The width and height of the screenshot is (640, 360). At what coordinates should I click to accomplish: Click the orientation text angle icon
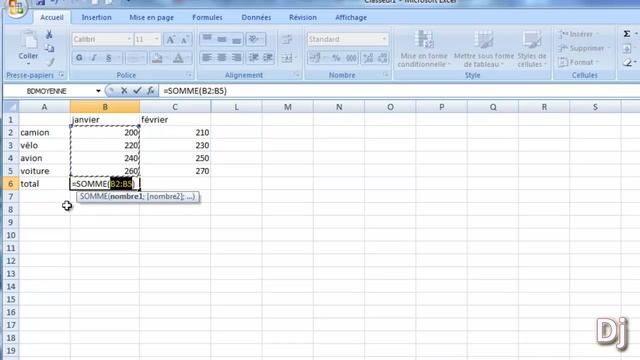[x=254, y=39]
